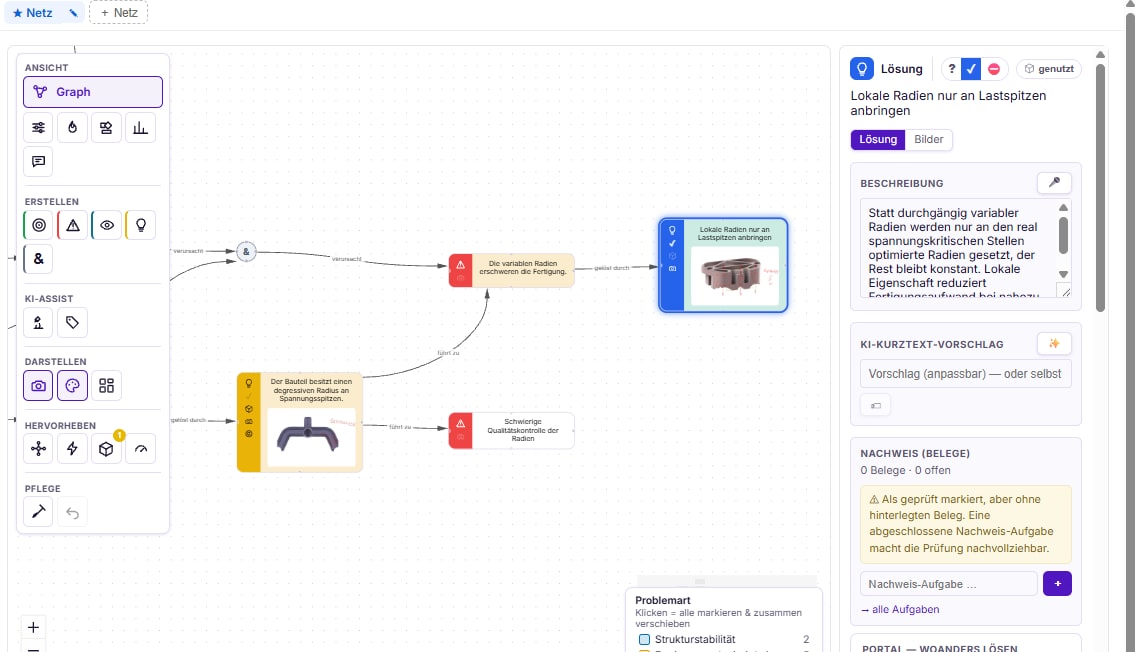Viewport: 1135px width, 652px height.
Task: Create an observation node with eye icon
Action: tap(106, 225)
